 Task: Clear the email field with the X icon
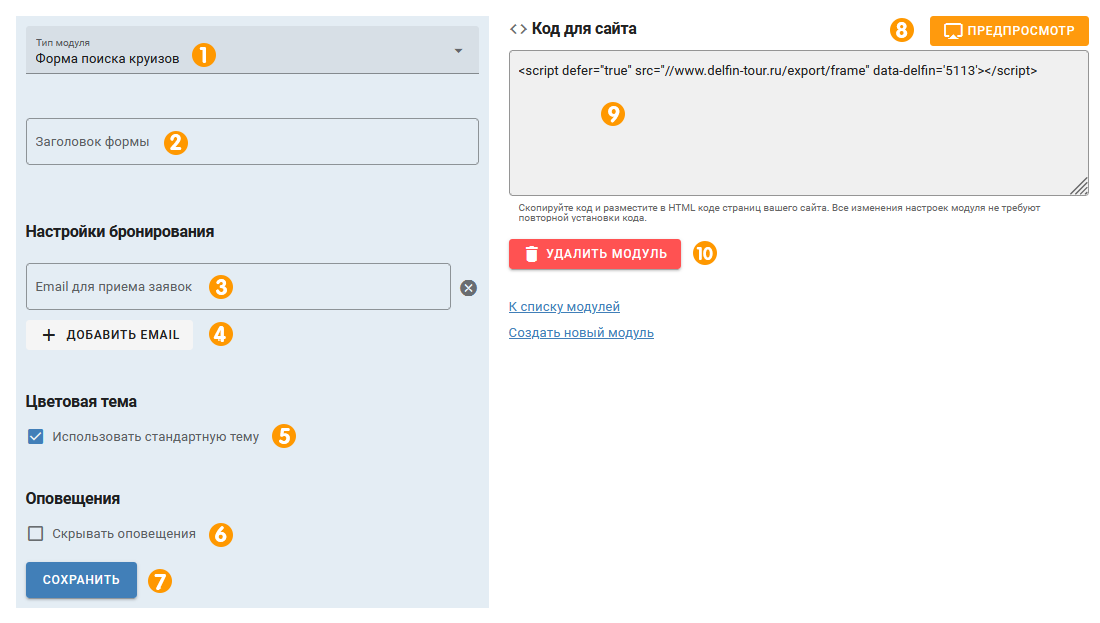[468, 288]
